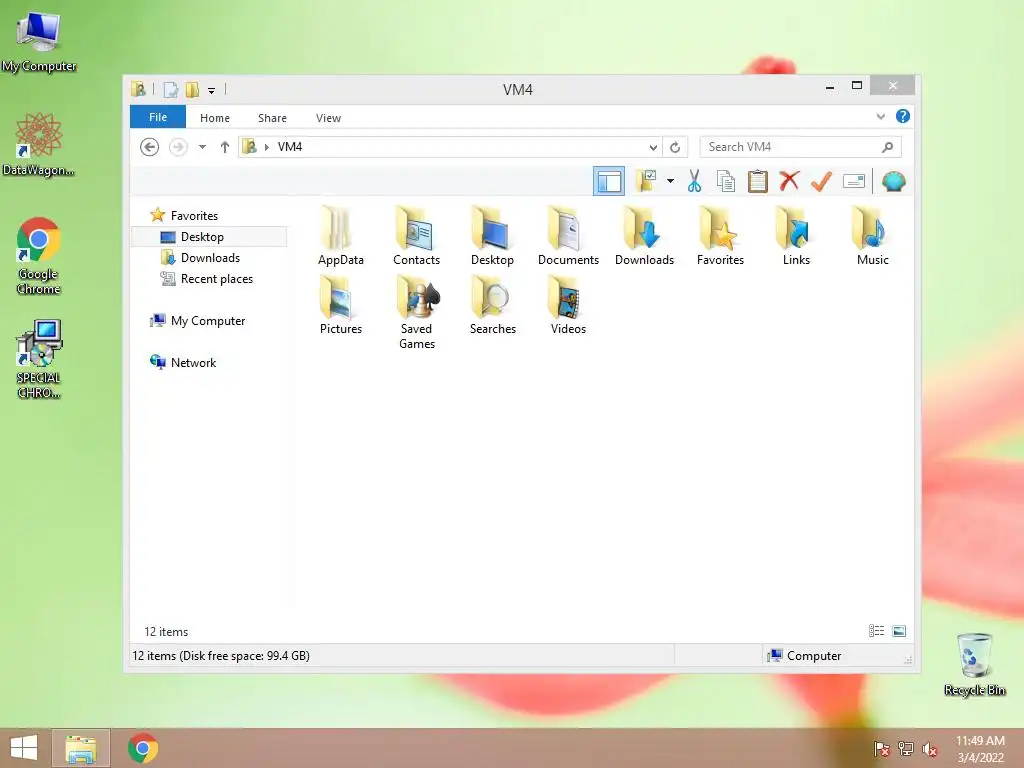Expand the address bar history dropdown
The width and height of the screenshot is (1024, 768).
652,147
